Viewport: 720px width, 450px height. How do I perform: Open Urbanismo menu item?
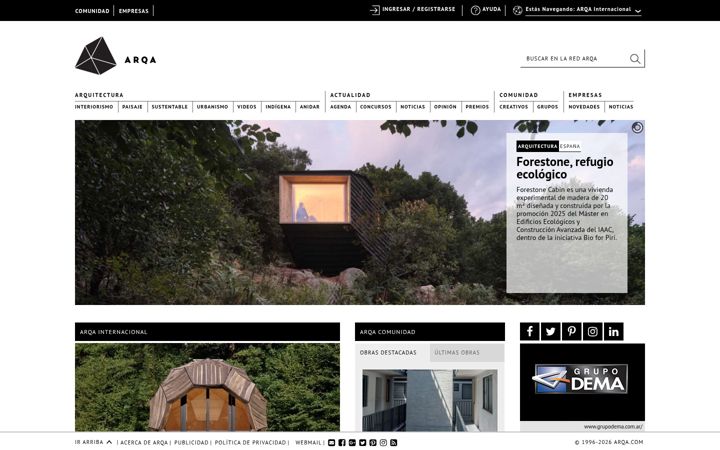pos(212,107)
